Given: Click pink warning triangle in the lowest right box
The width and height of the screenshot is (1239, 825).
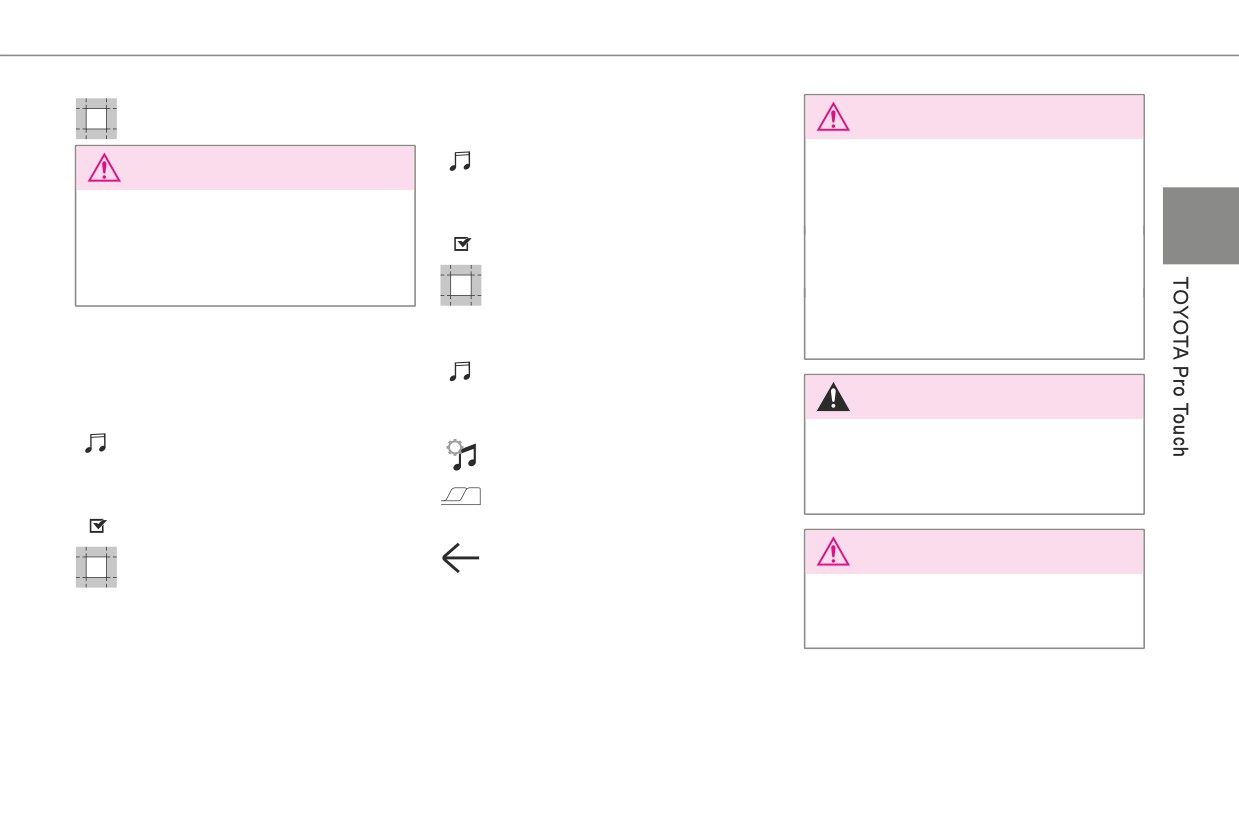Looking at the screenshot, I should [x=833, y=552].
